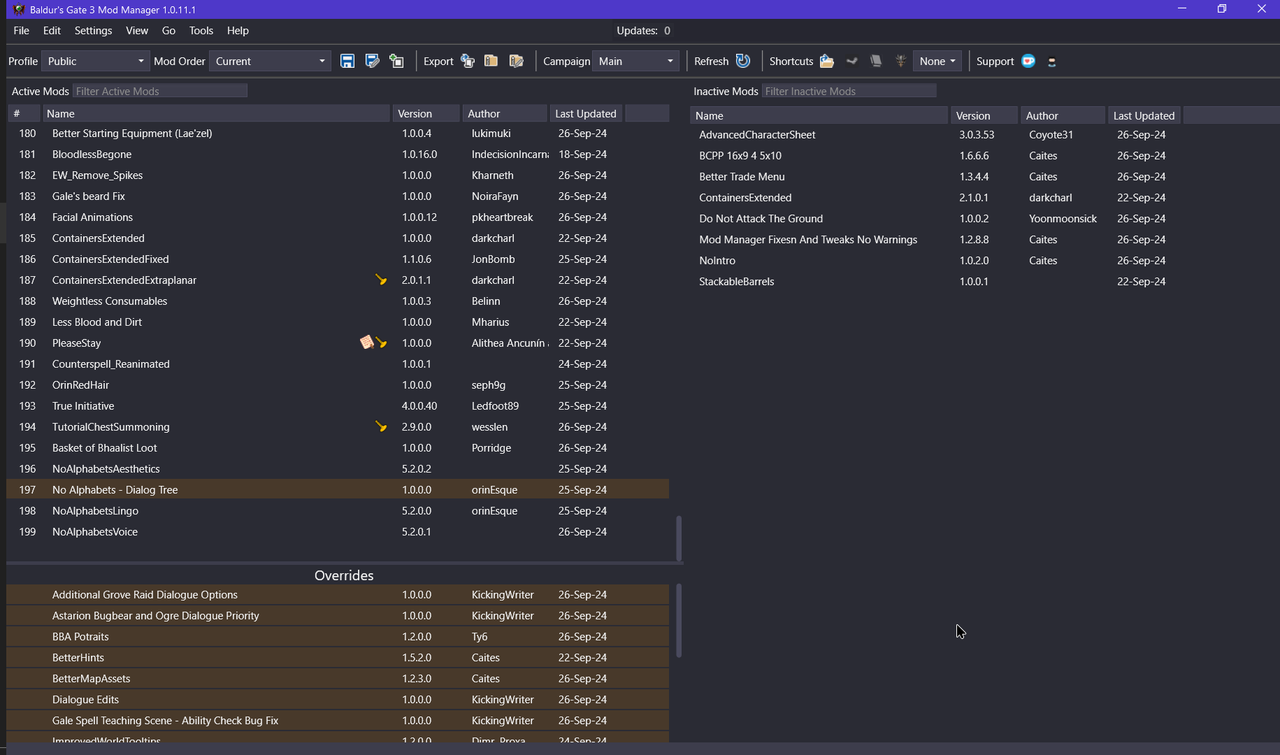Click the export order to game icon before Export

[396, 61]
